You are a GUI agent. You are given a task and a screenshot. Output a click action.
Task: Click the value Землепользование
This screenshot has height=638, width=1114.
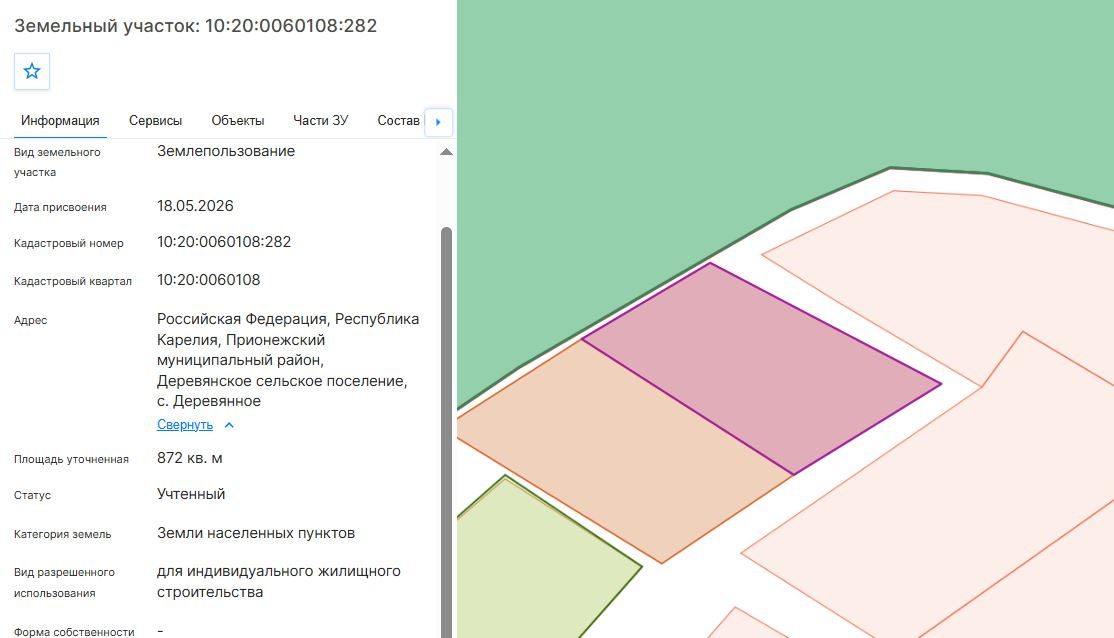[226, 151]
